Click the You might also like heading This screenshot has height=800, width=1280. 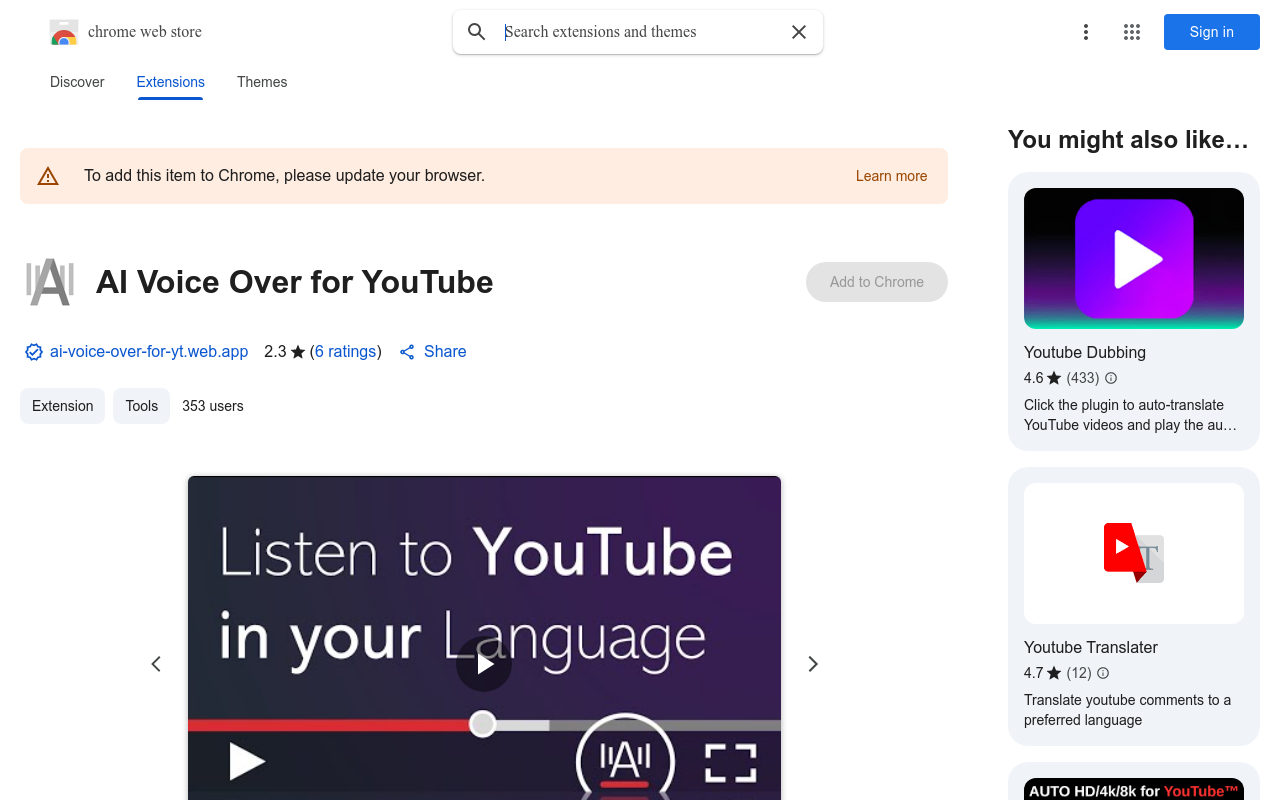tap(1128, 140)
